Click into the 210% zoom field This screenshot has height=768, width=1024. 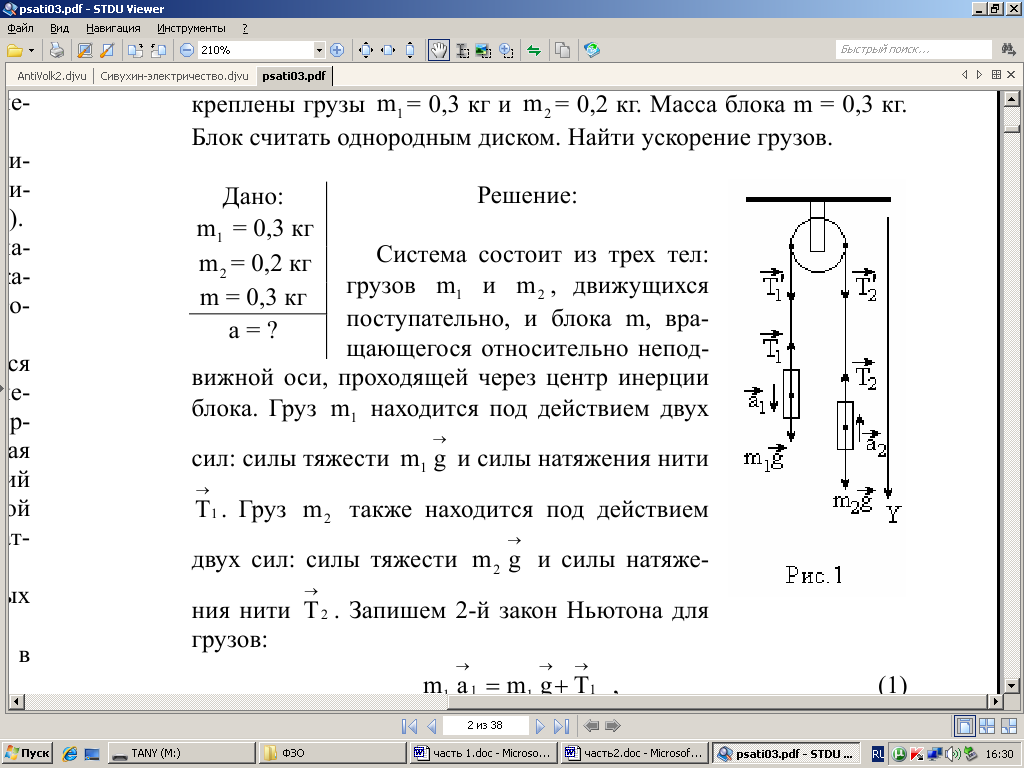(255, 50)
